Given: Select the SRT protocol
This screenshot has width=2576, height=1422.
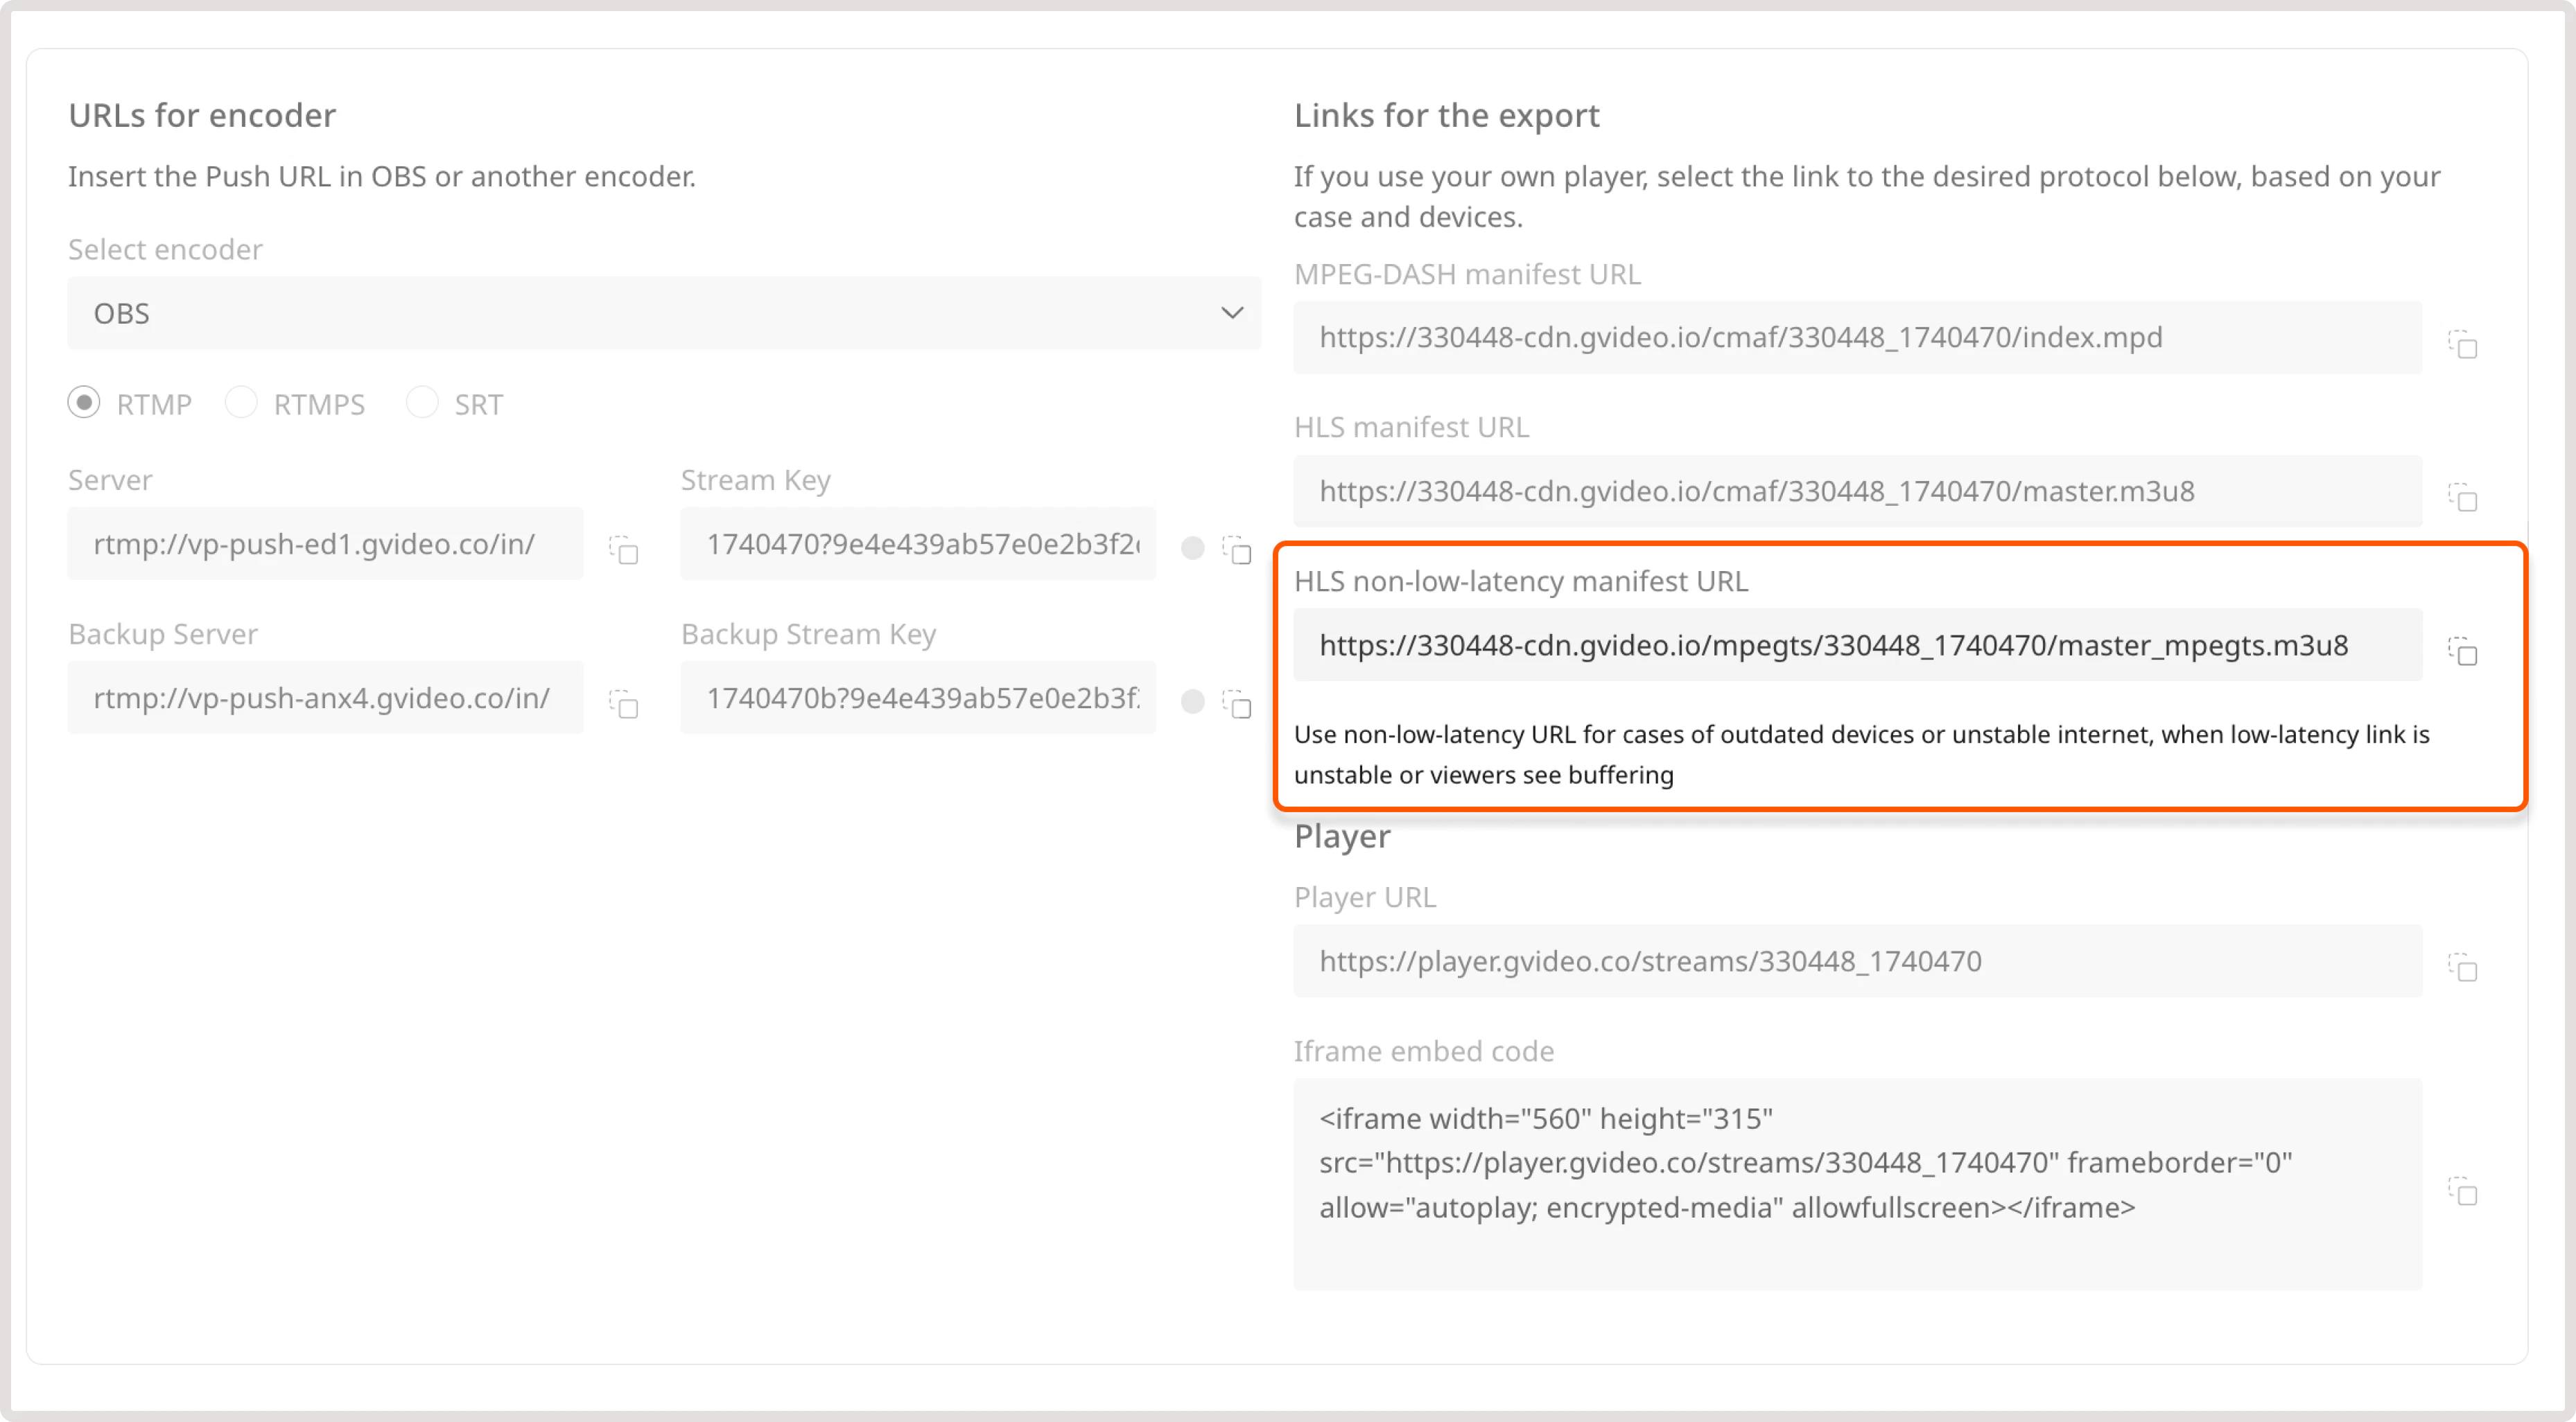Looking at the screenshot, I should click(x=423, y=403).
